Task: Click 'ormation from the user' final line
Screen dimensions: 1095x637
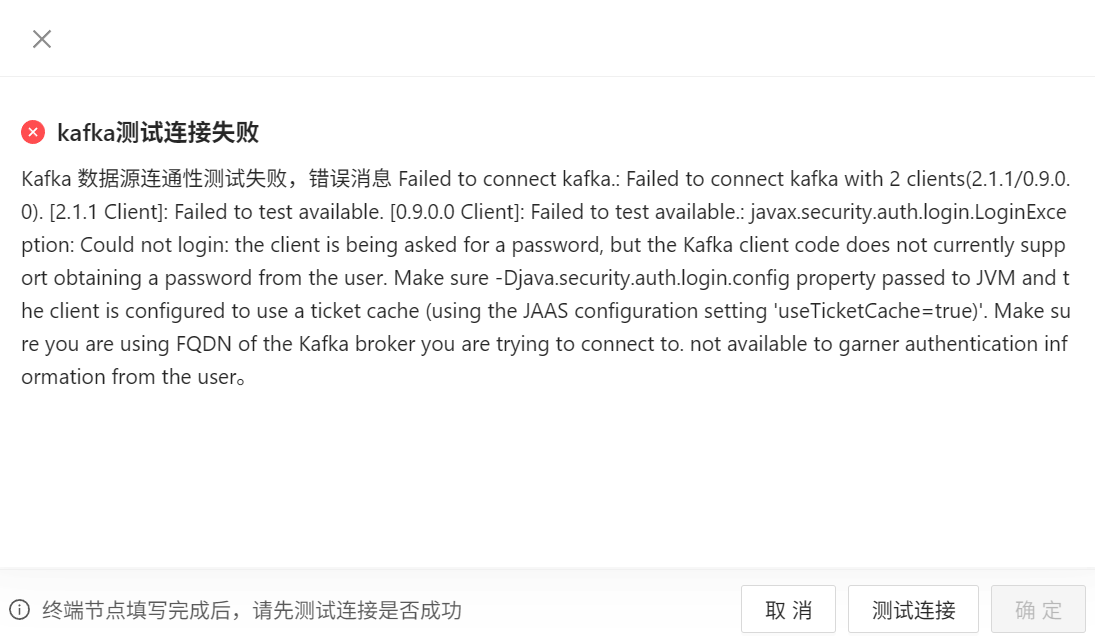Action: click(129, 377)
